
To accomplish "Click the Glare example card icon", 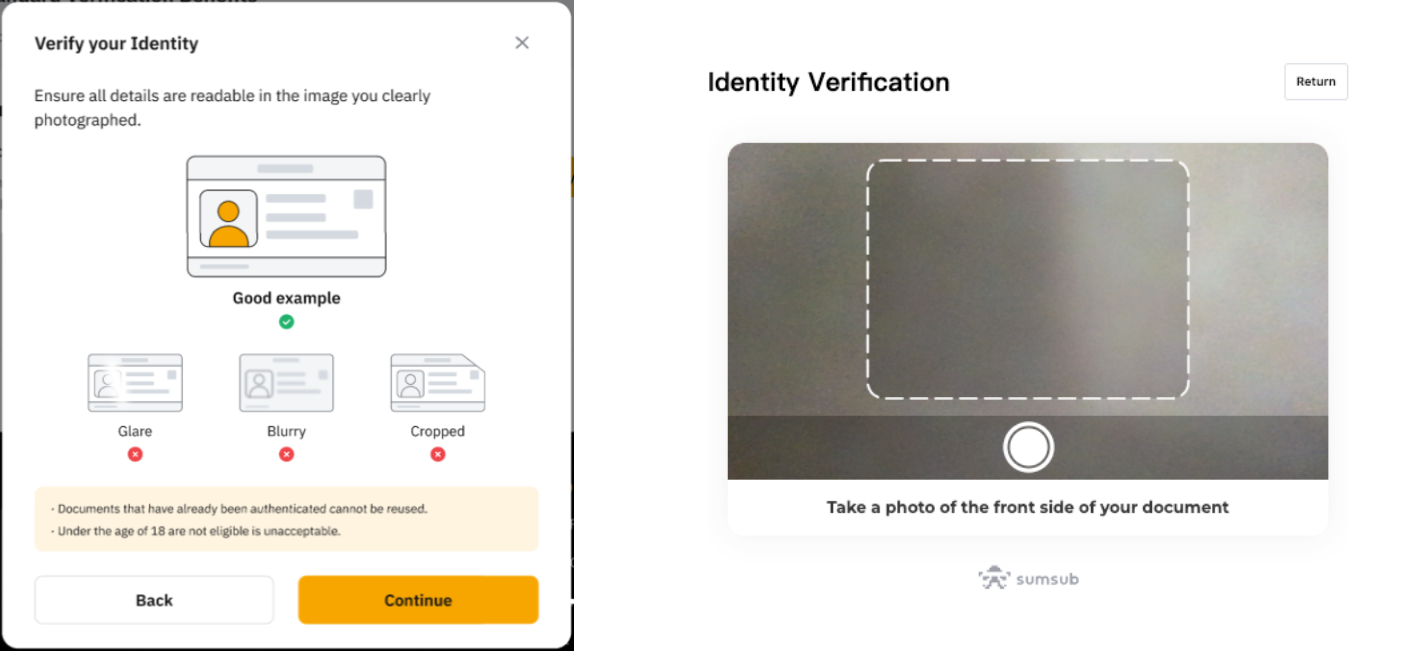I will [x=135, y=383].
